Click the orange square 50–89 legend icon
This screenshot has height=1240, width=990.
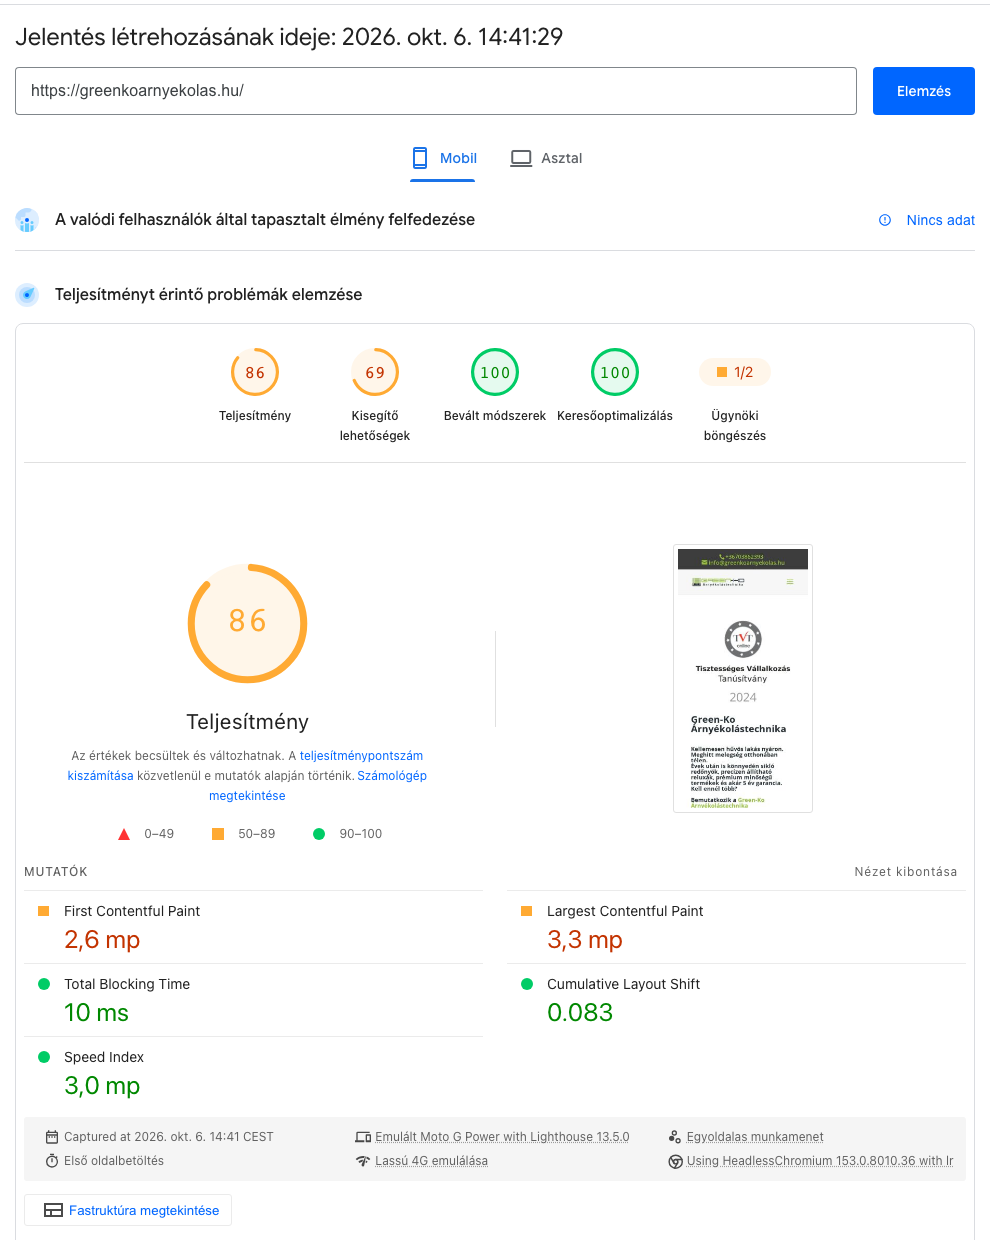(x=217, y=834)
